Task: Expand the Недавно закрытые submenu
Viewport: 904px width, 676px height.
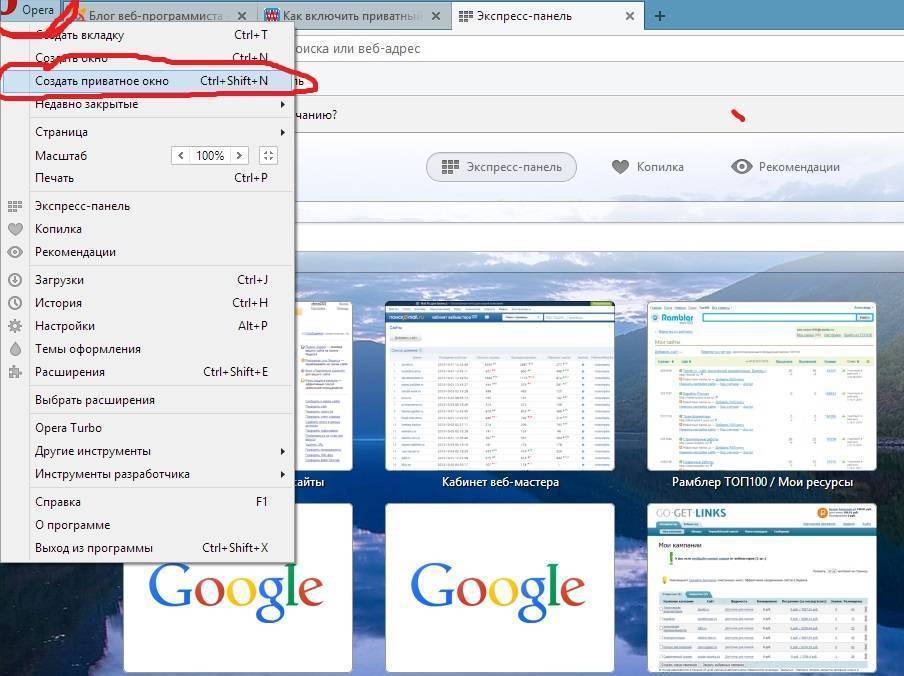Action: coord(282,104)
